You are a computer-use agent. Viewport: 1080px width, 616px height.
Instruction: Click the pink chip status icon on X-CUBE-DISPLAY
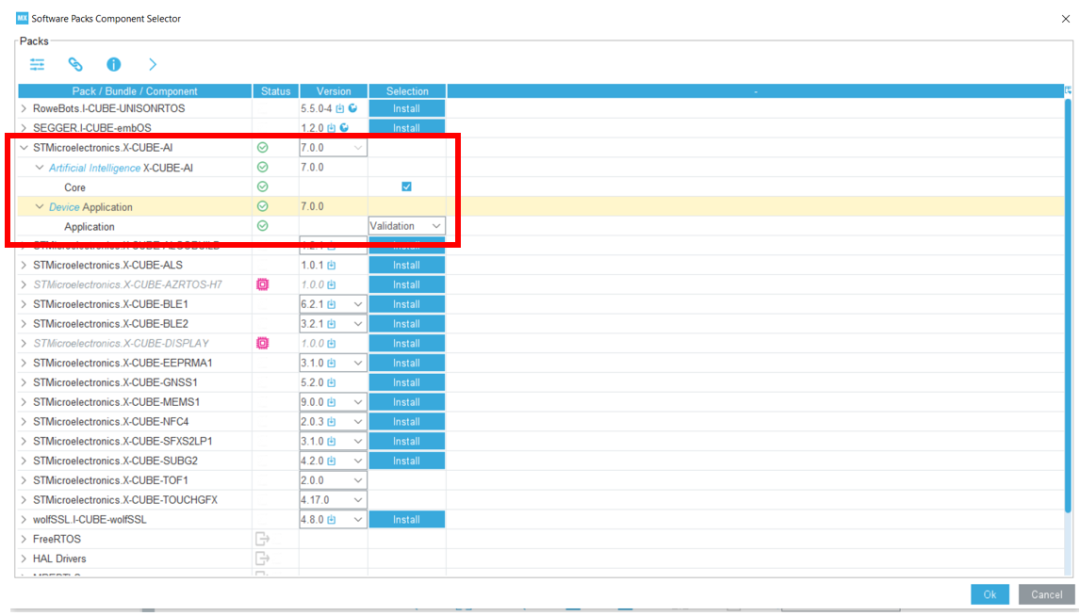click(262, 343)
